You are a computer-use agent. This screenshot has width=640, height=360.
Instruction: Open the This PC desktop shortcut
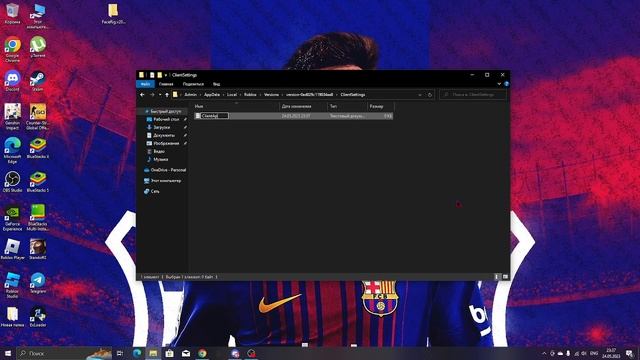coord(38,16)
